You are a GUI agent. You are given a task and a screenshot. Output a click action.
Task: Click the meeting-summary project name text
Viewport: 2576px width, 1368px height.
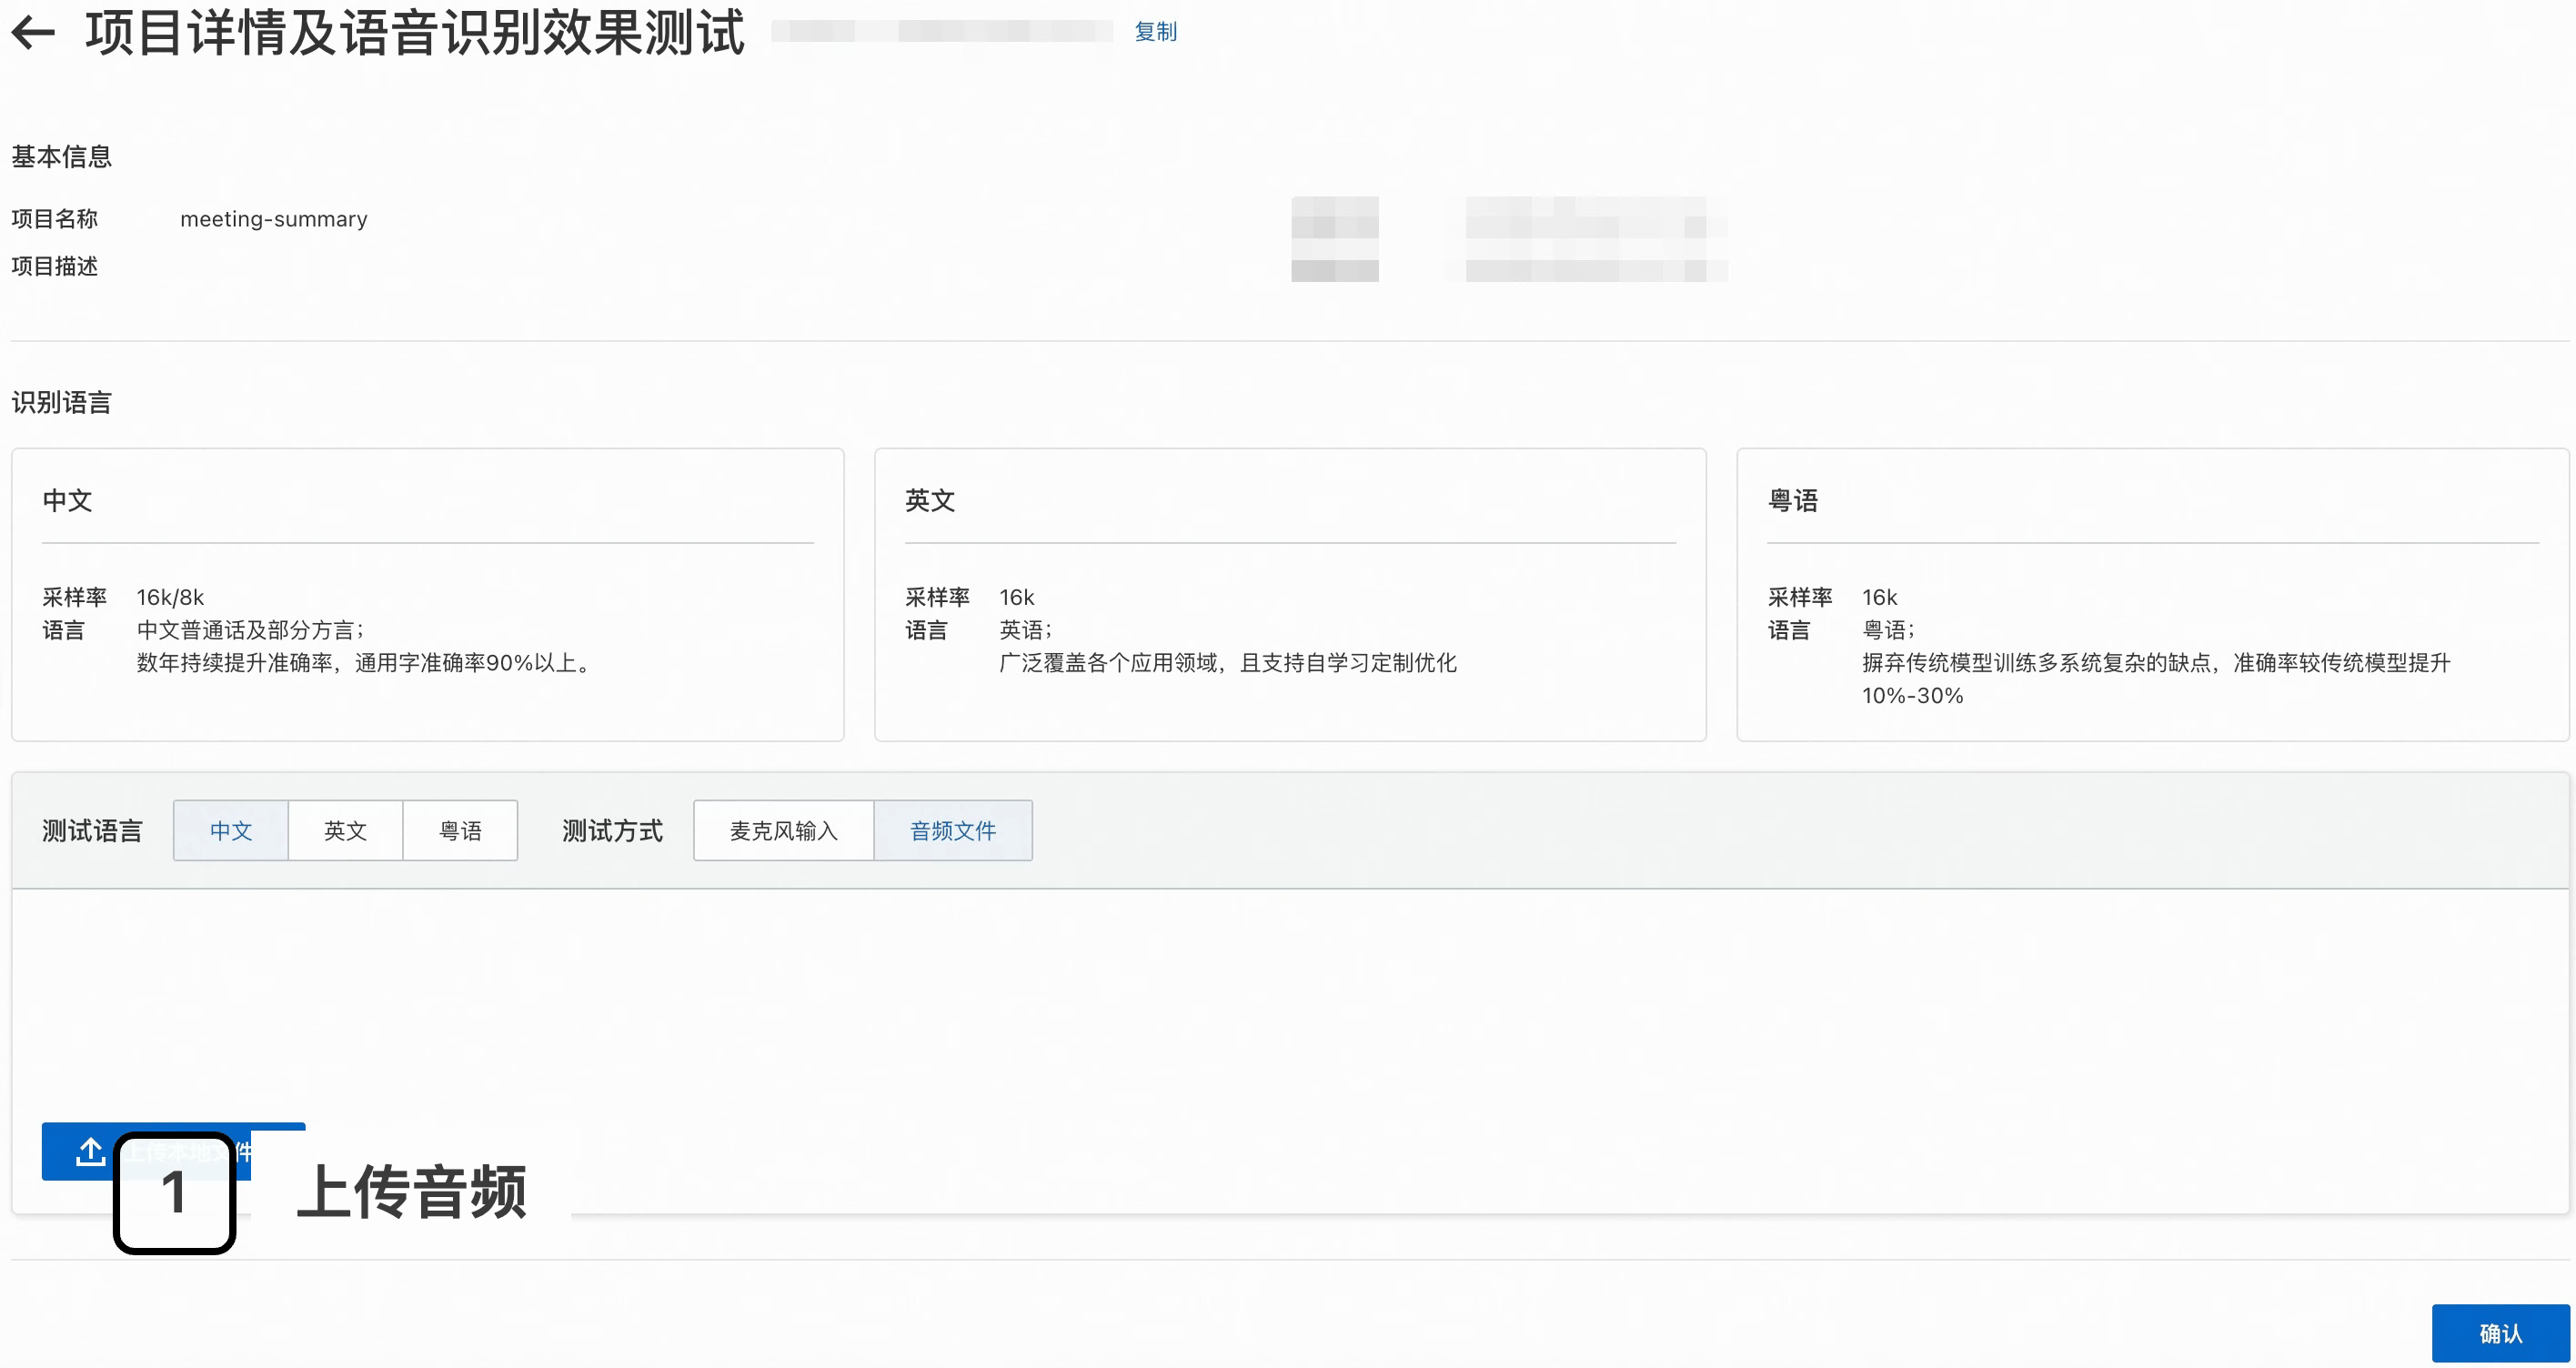(273, 219)
